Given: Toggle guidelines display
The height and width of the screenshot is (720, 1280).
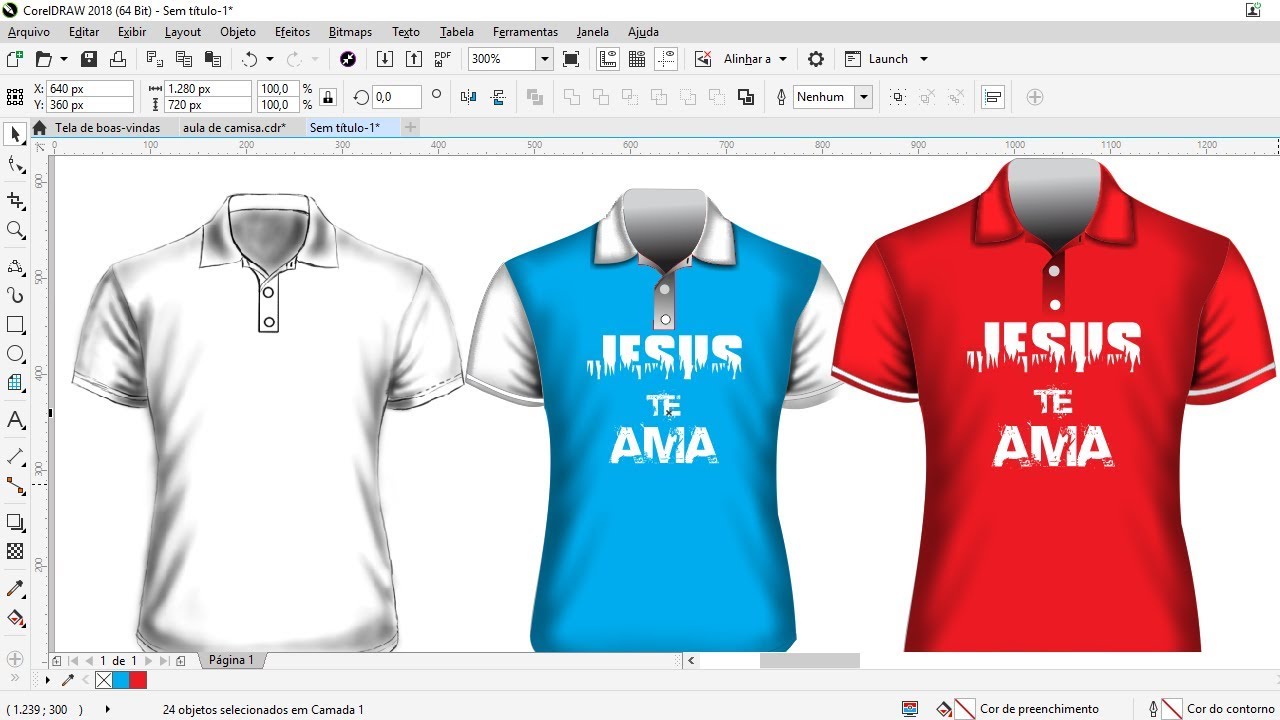Looking at the screenshot, I should [667, 59].
